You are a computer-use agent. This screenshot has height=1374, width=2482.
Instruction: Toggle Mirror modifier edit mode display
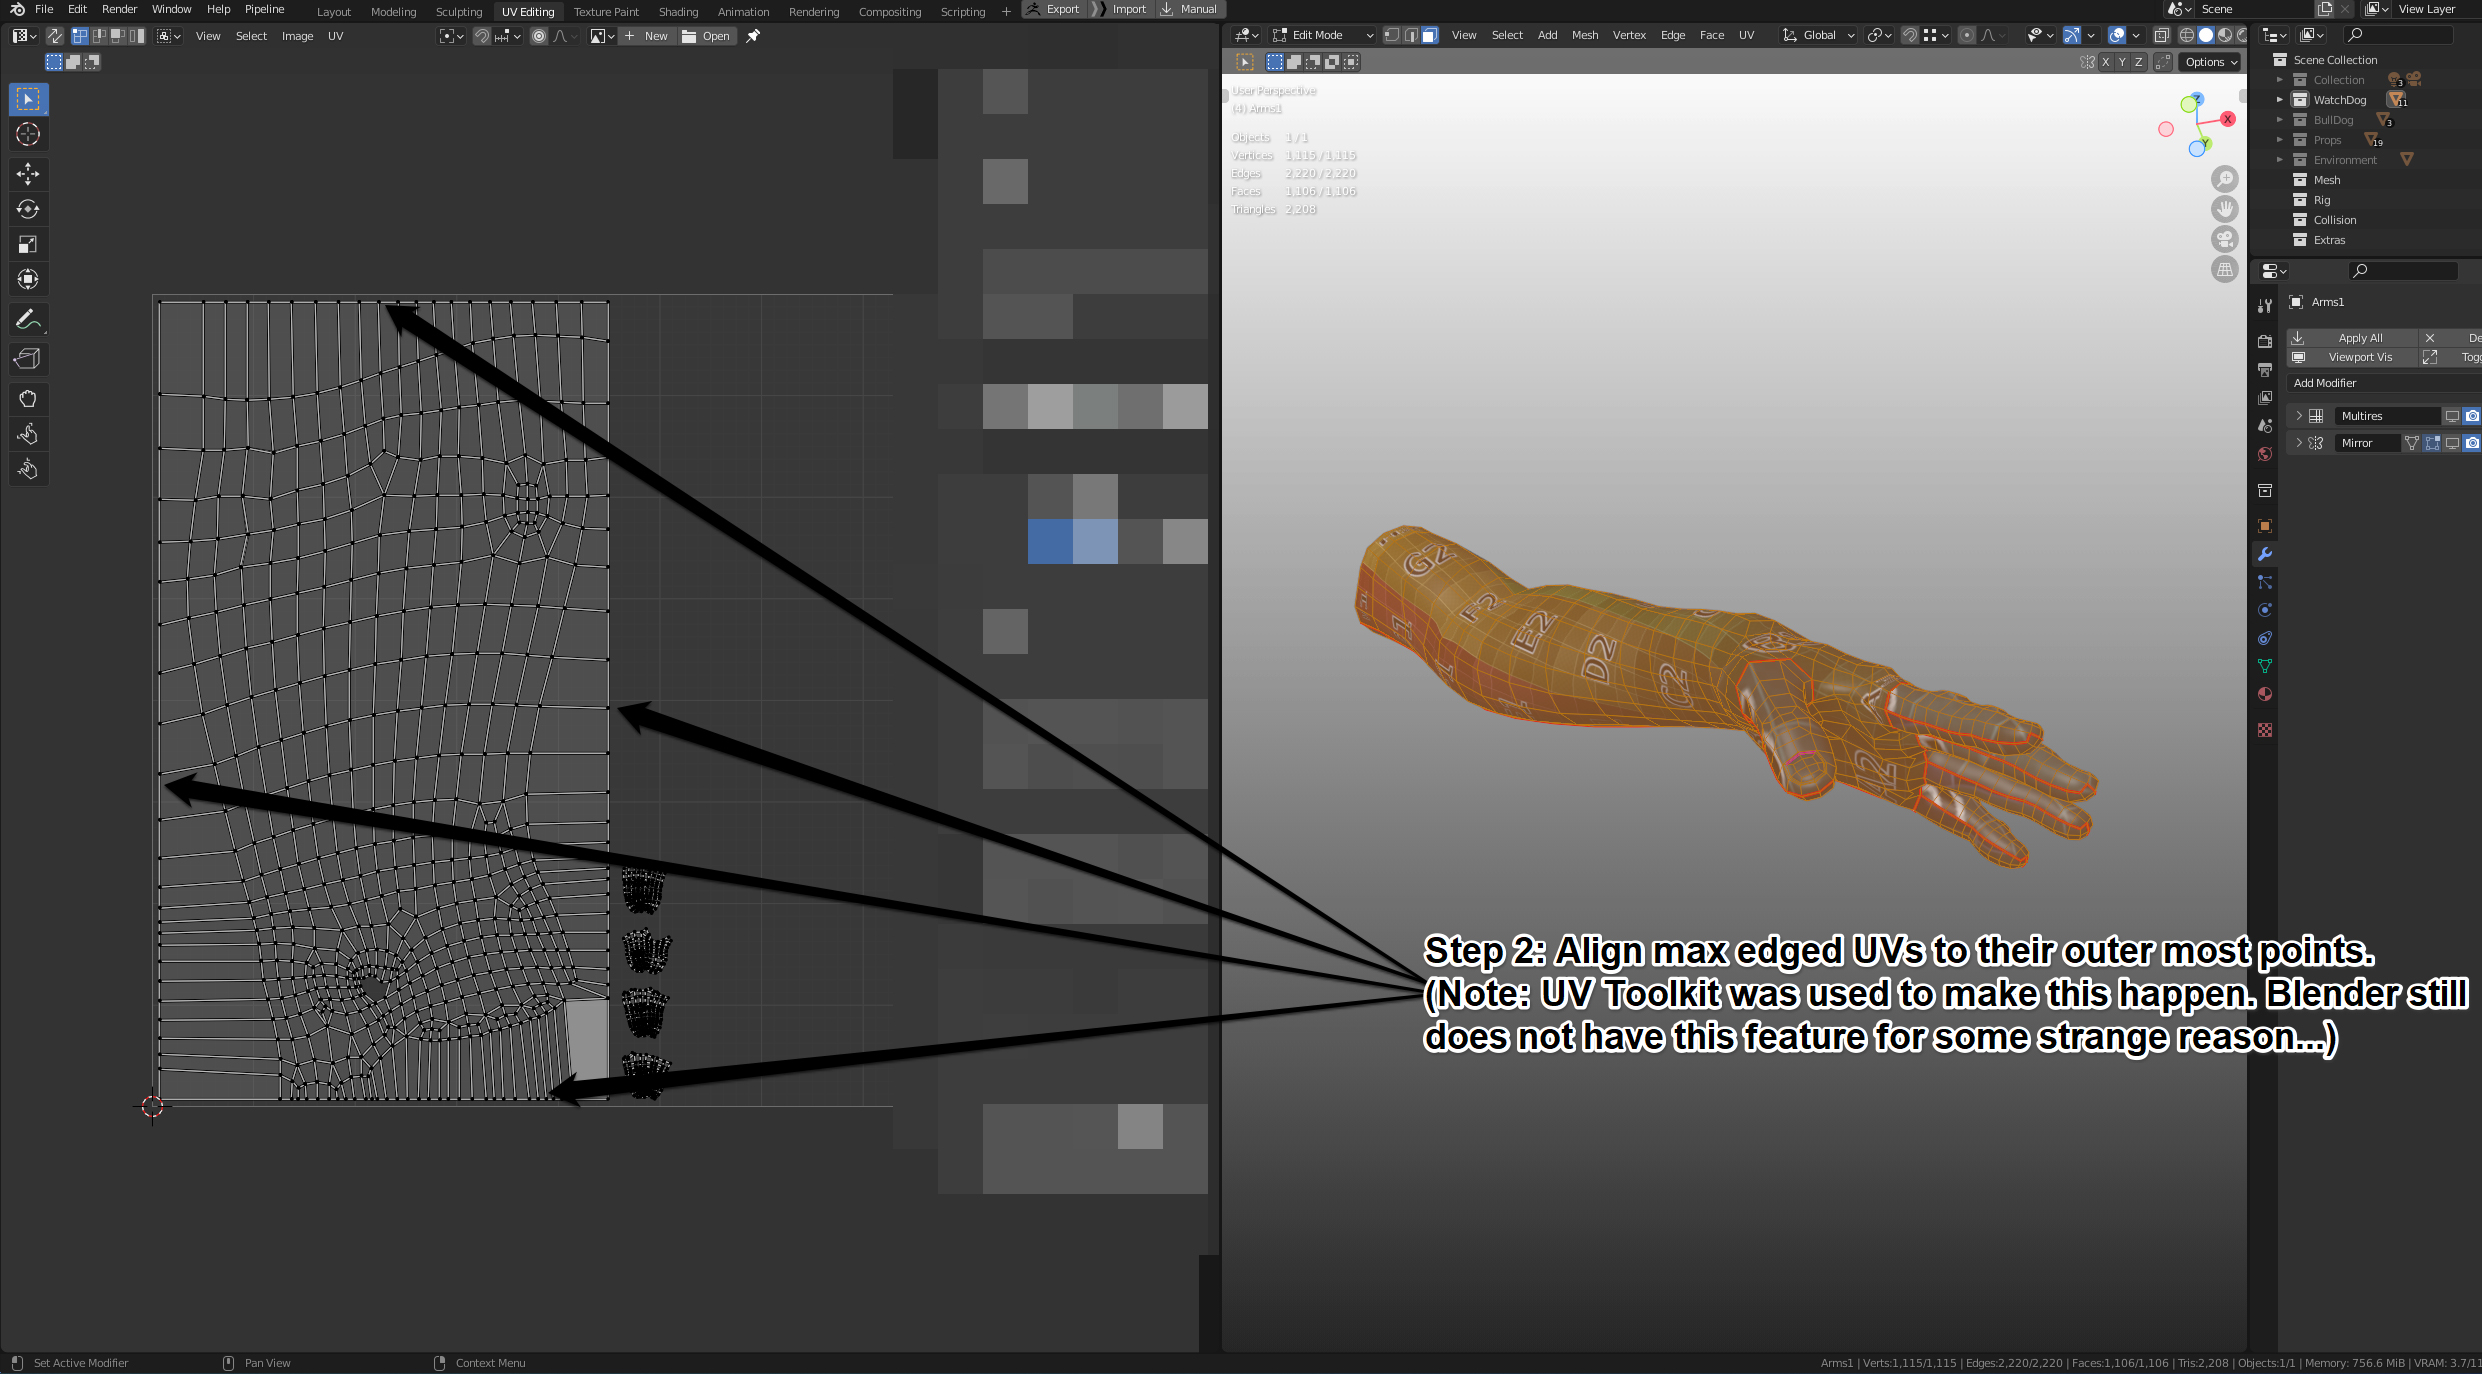(2432, 443)
